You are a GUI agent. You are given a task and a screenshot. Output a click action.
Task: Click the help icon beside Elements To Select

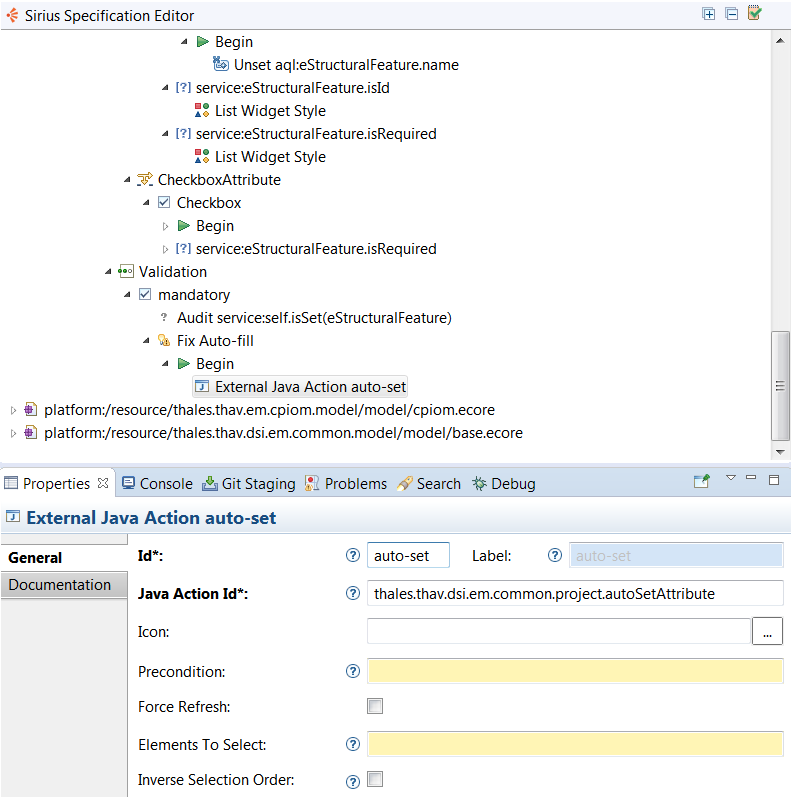click(353, 744)
